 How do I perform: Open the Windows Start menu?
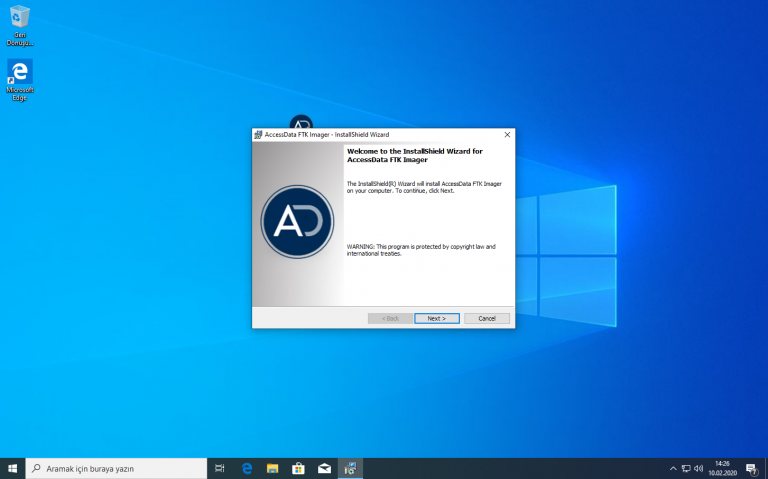click(13, 469)
